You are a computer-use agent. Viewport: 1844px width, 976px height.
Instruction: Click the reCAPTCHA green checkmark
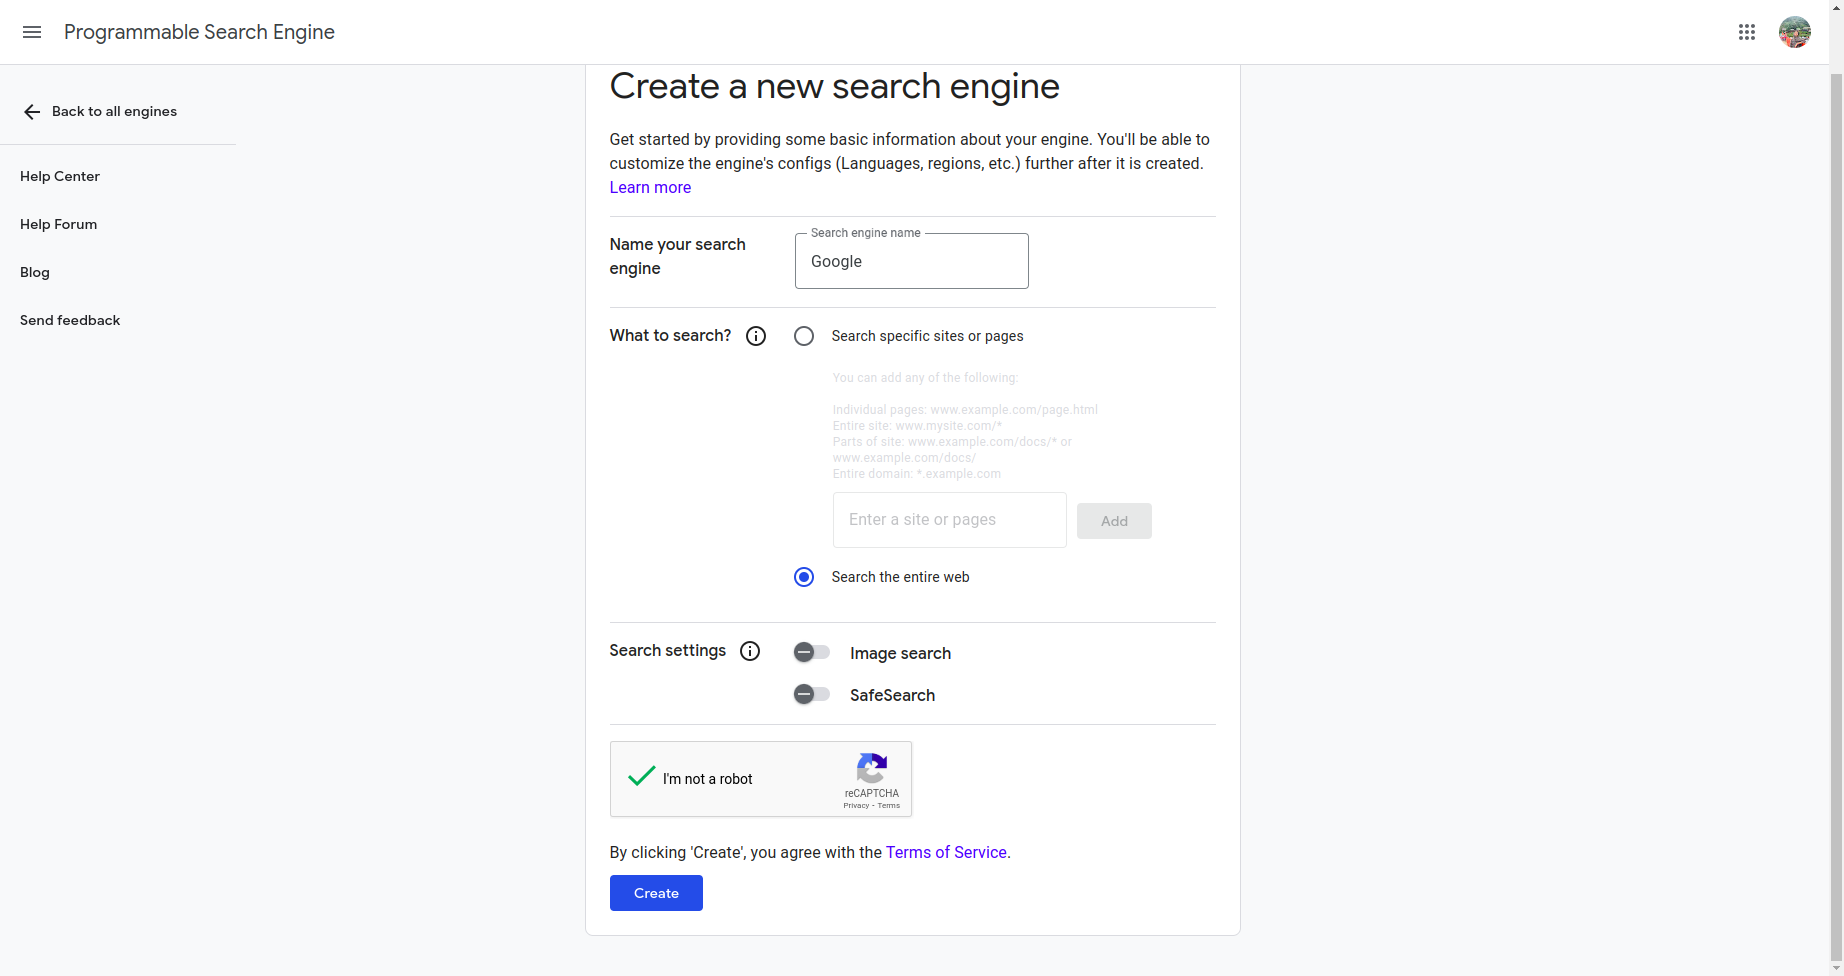click(x=641, y=776)
